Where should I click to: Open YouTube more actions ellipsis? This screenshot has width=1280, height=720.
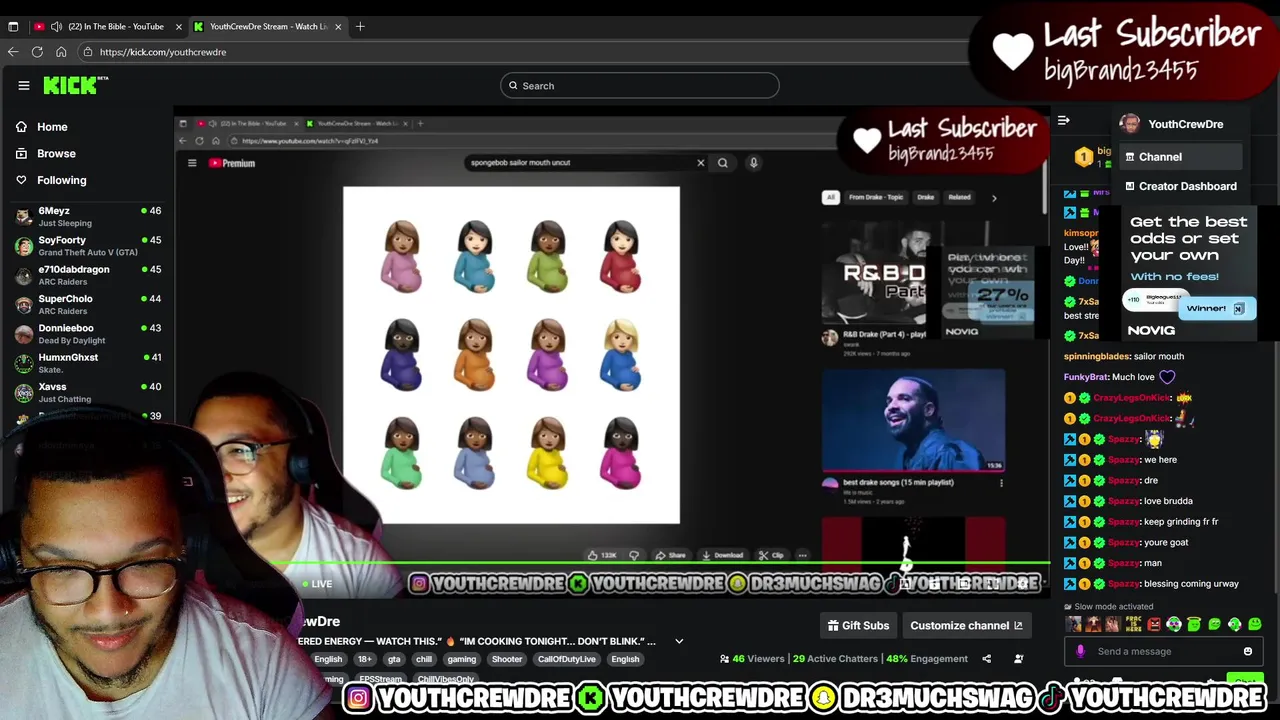(802, 555)
